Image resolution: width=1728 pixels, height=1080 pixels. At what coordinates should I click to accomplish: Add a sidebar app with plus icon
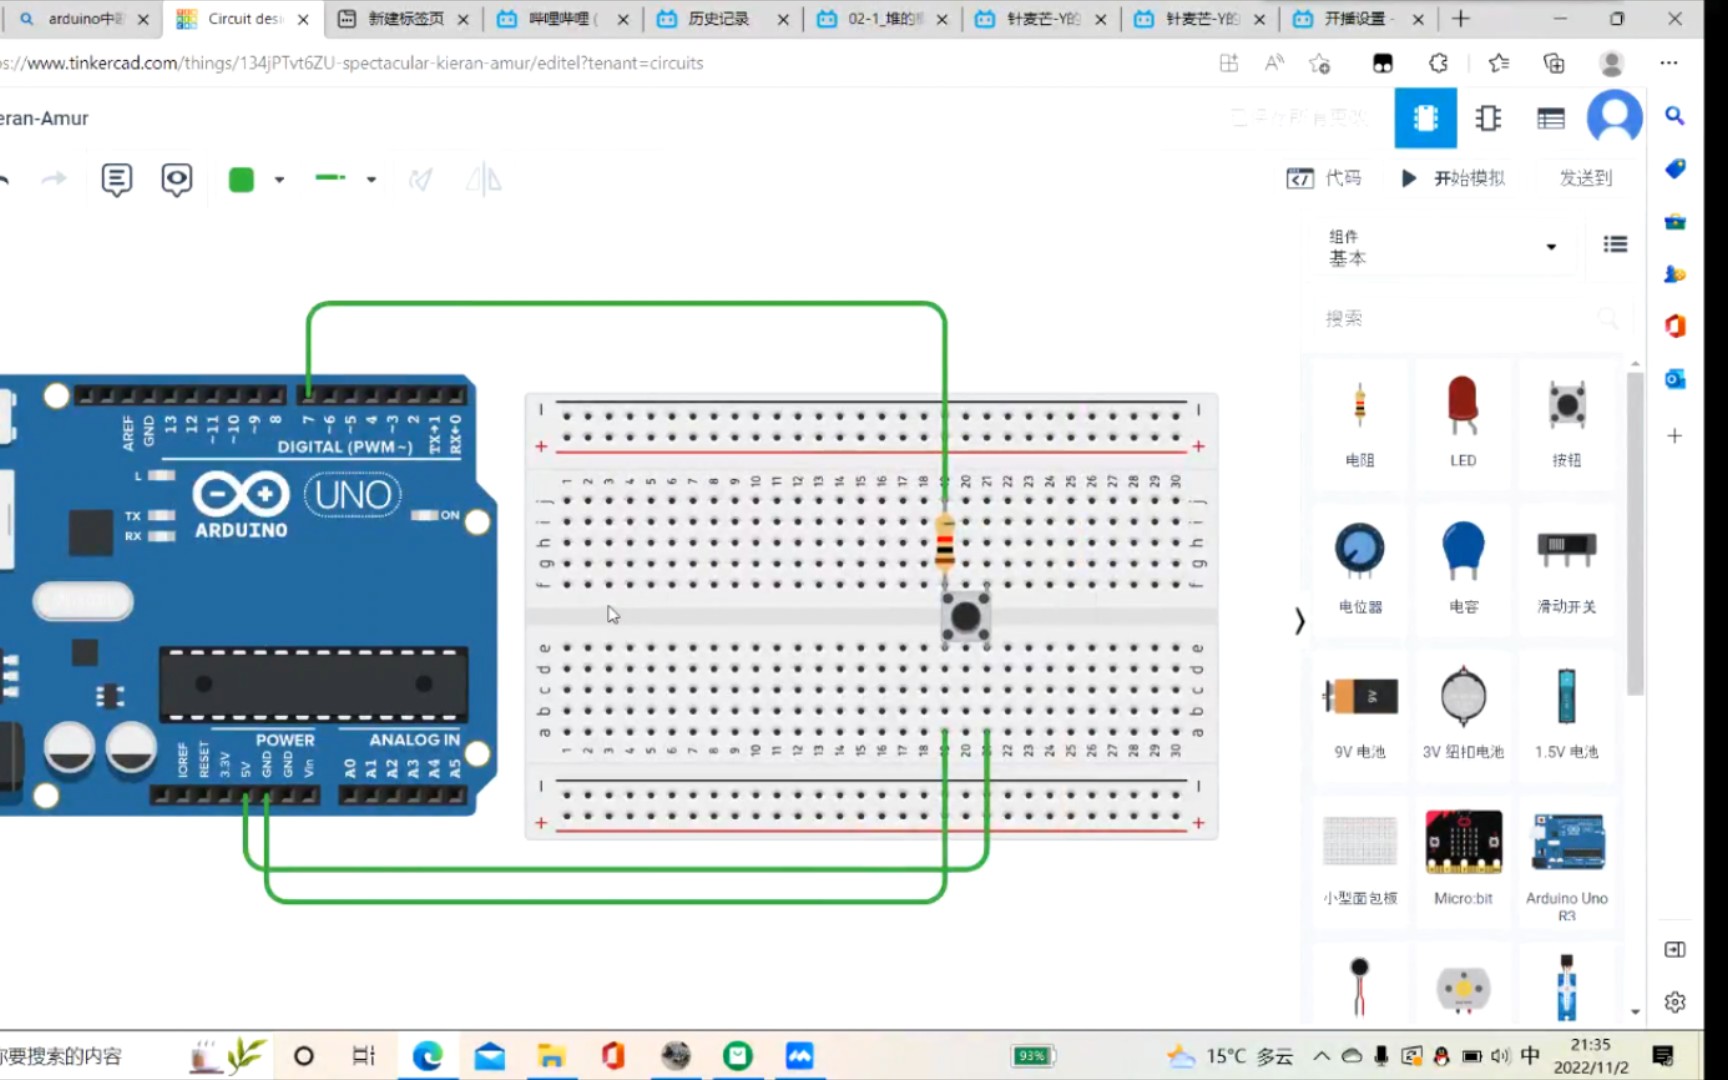click(1675, 436)
